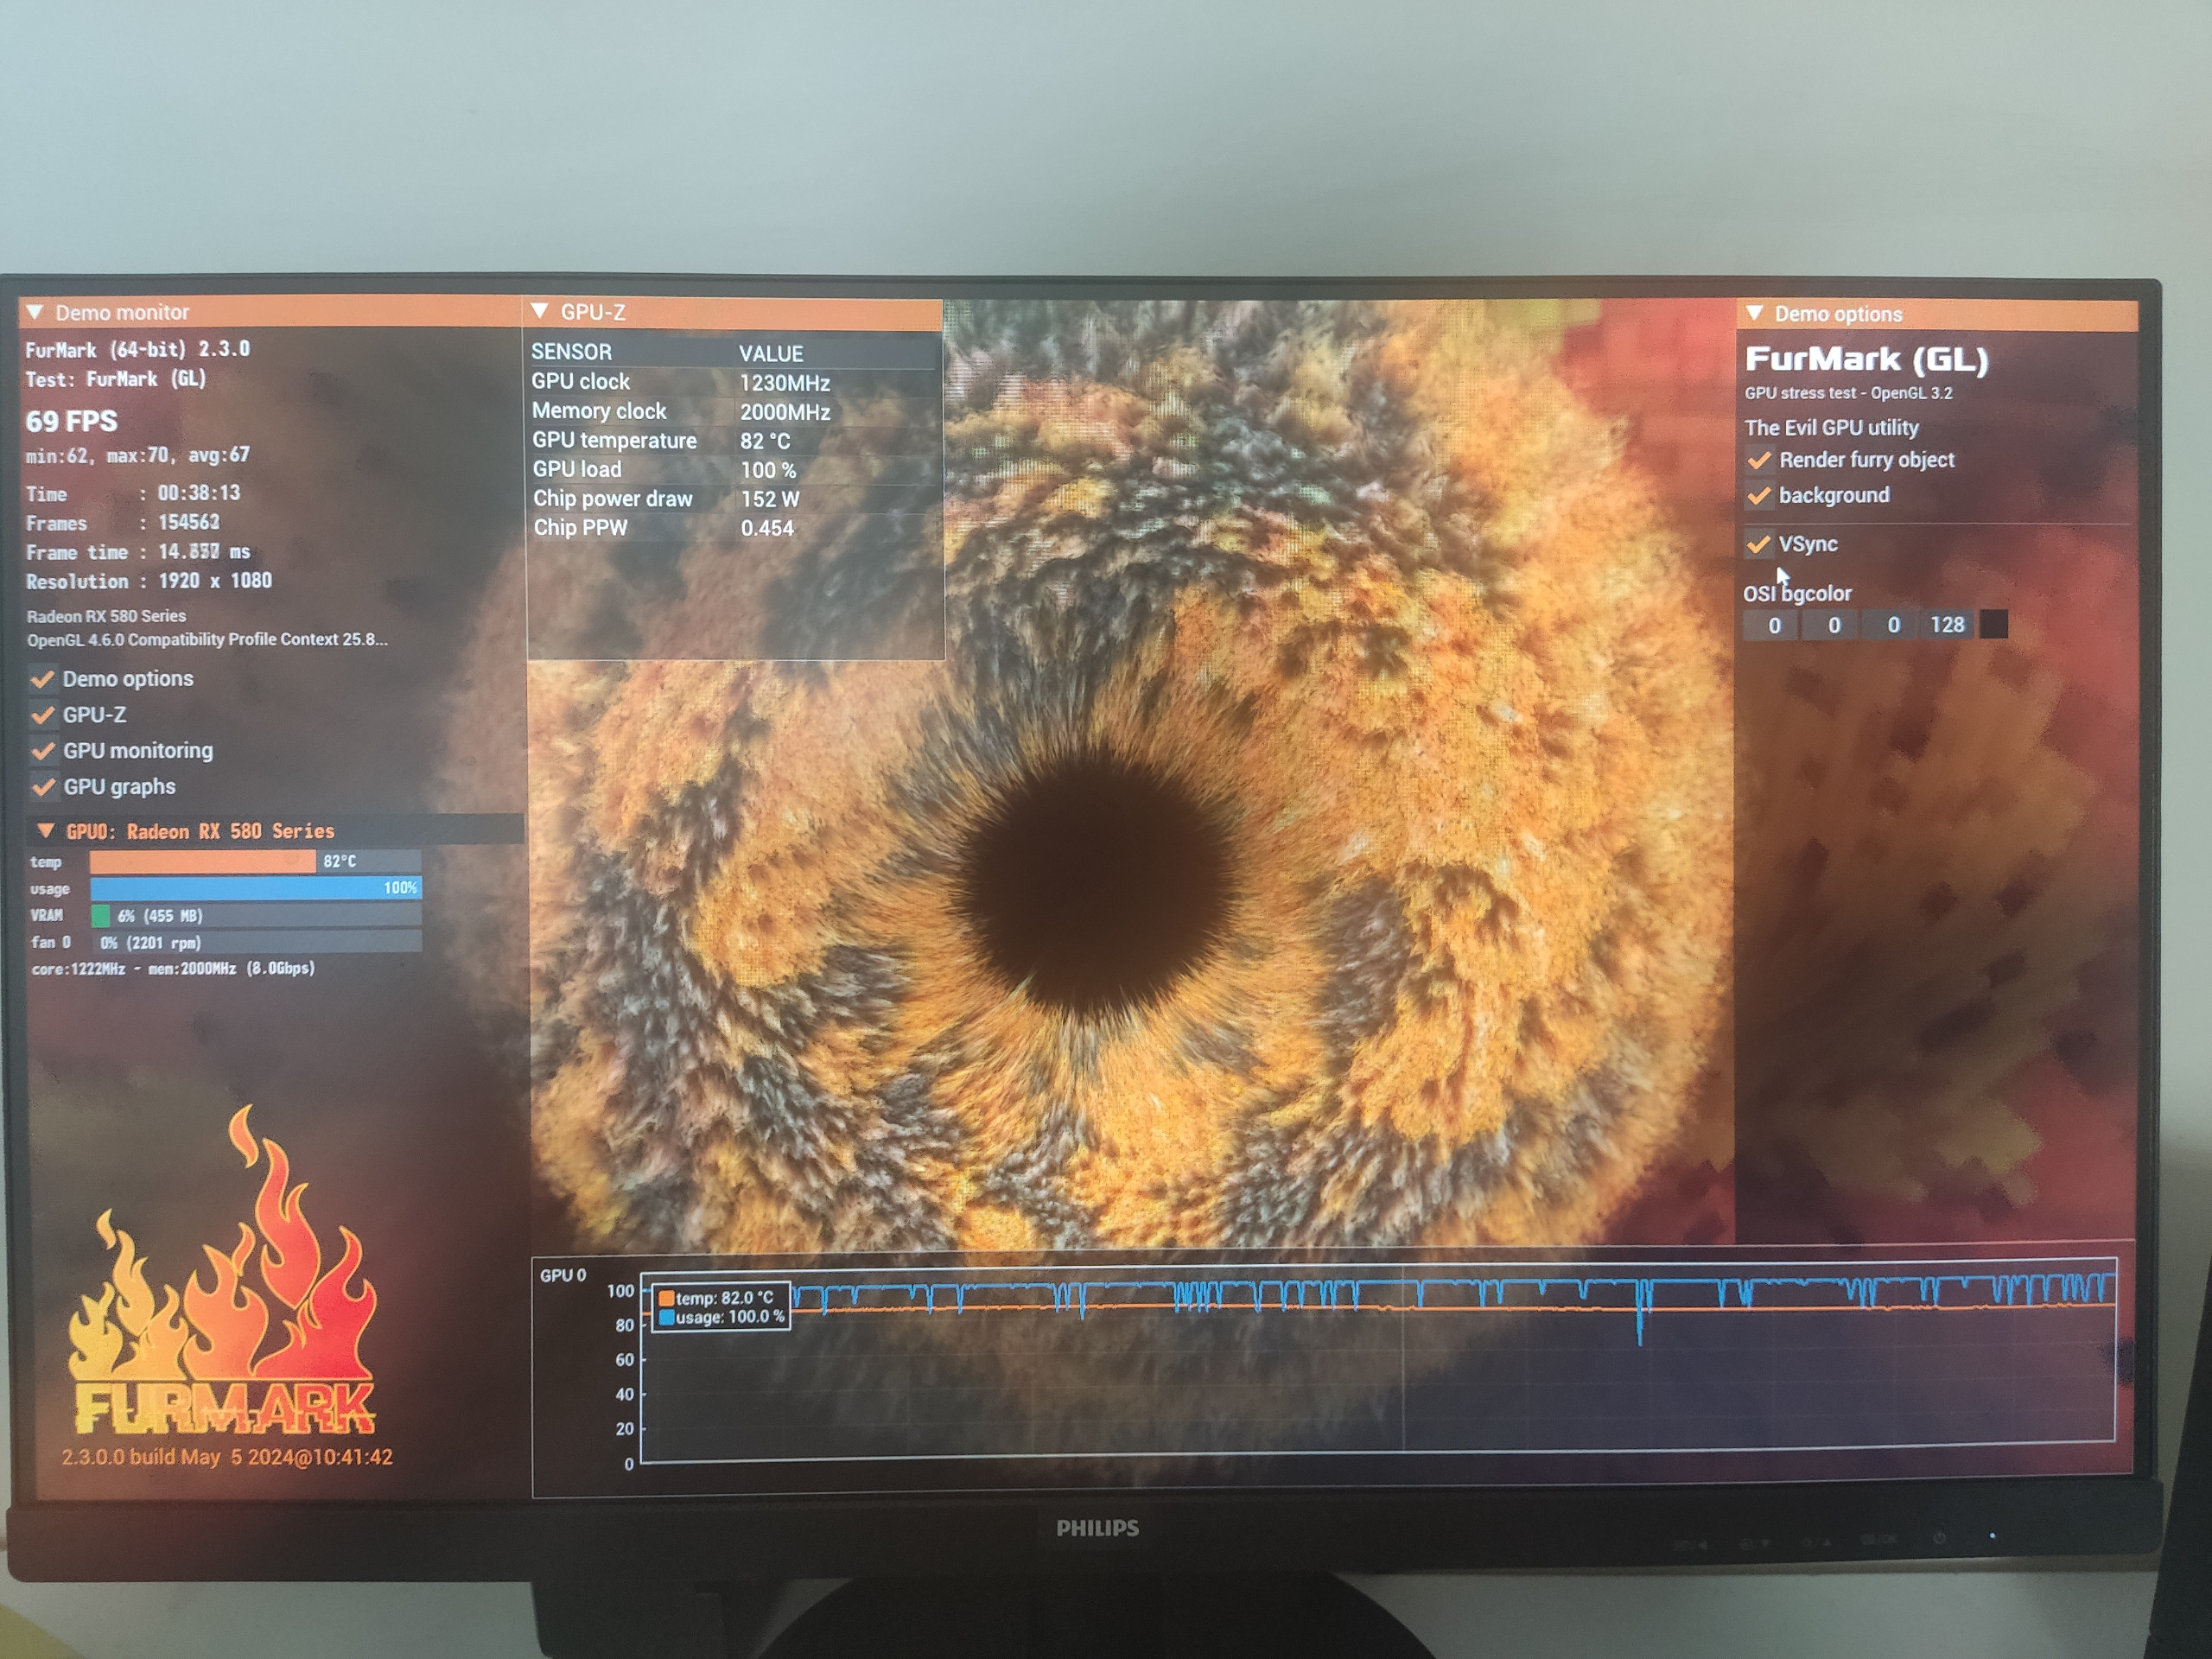The height and width of the screenshot is (1659, 2212).
Task: Click the '152 W' power draw value
Action: pos(770,499)
